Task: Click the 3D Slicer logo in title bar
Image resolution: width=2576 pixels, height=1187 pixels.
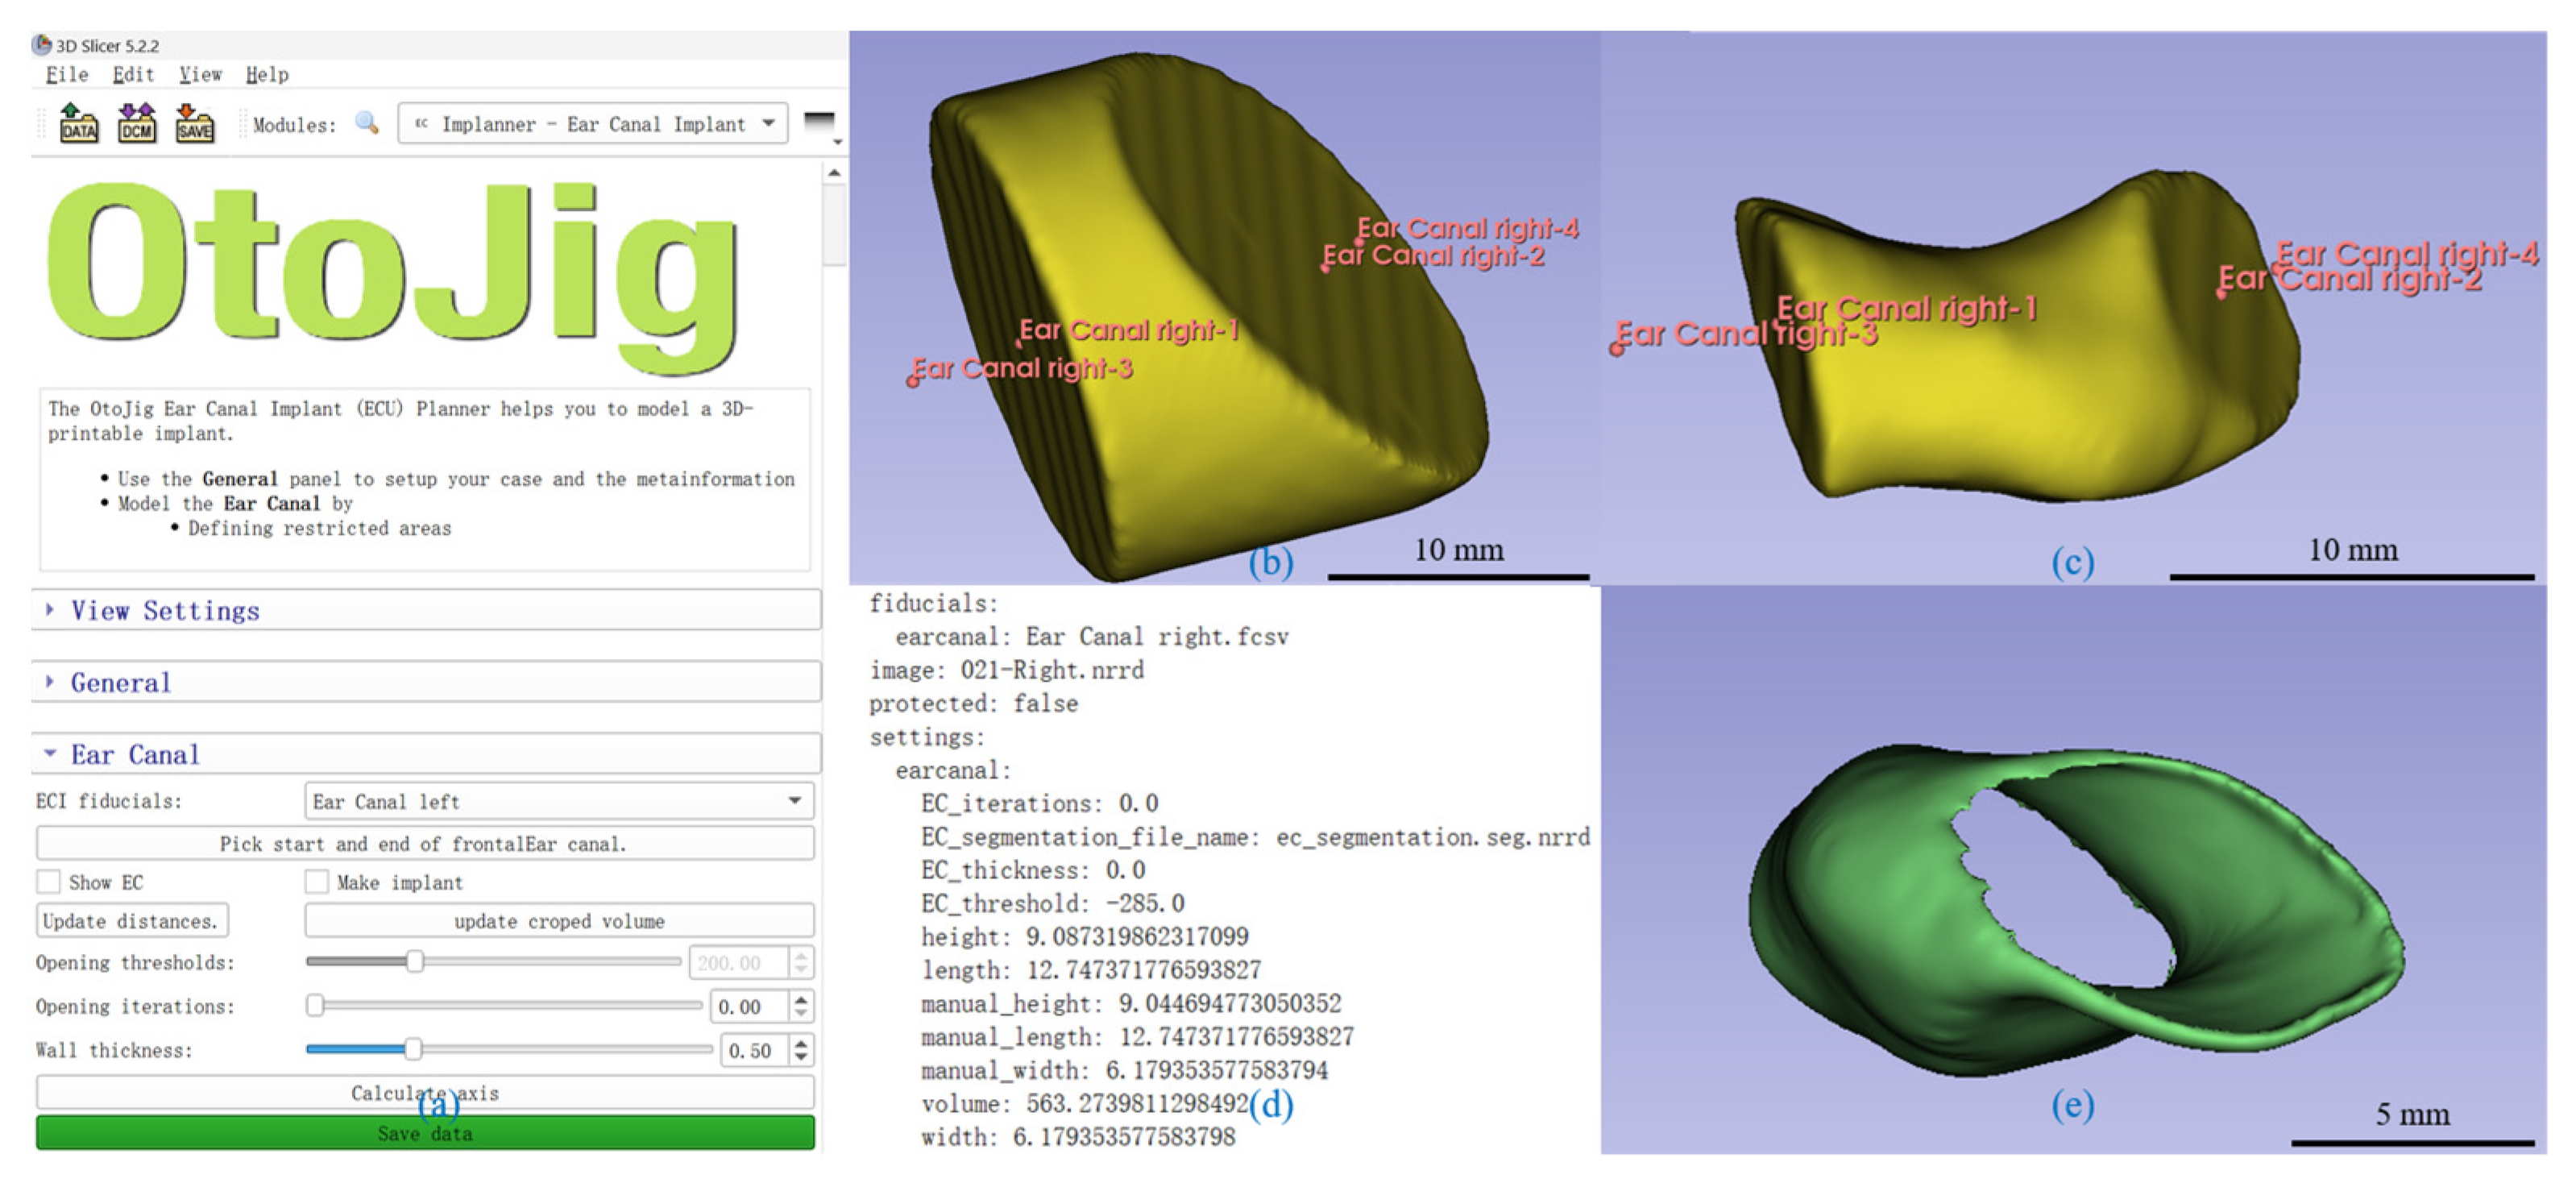Action: 42,45
